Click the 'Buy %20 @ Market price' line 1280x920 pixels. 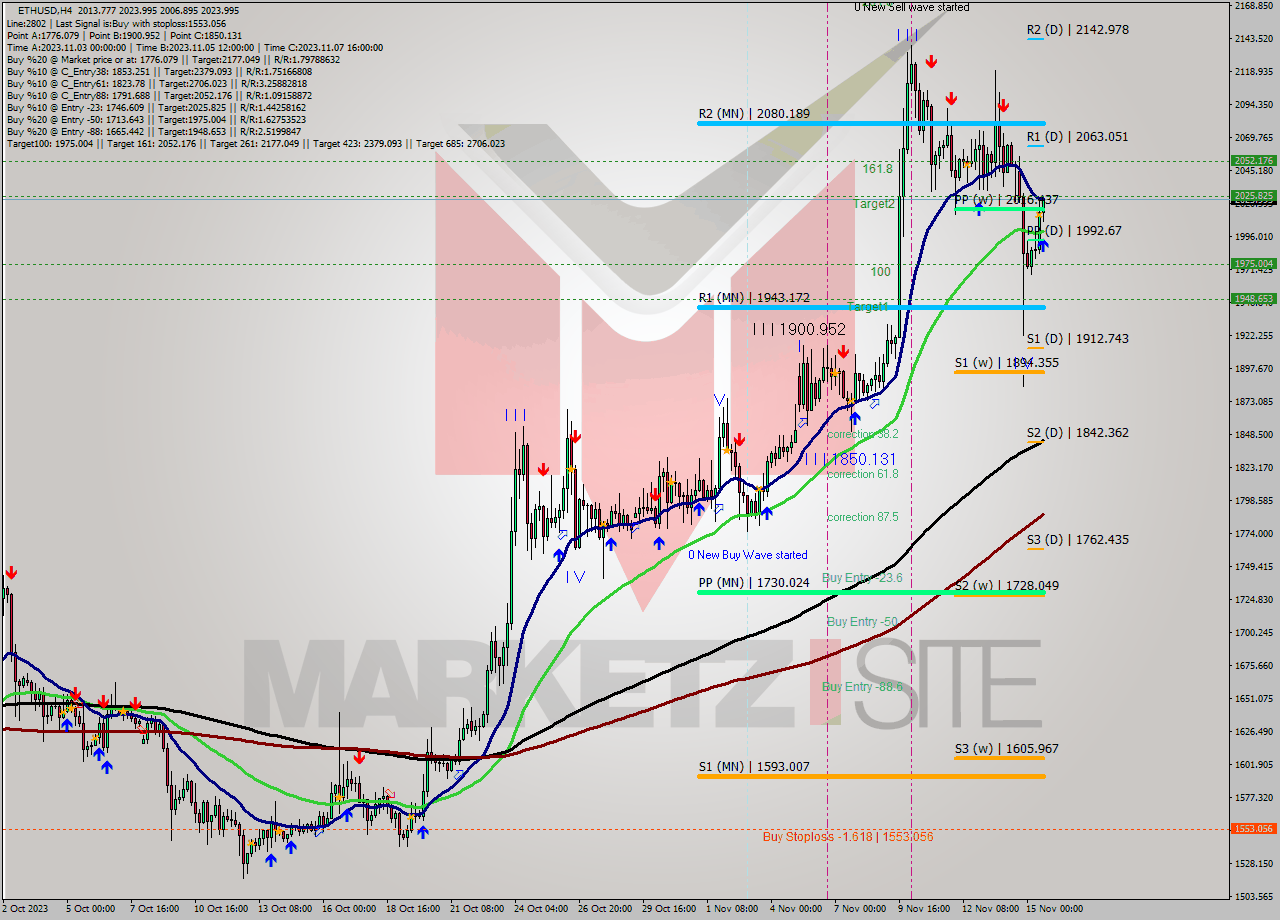(173, 59)
